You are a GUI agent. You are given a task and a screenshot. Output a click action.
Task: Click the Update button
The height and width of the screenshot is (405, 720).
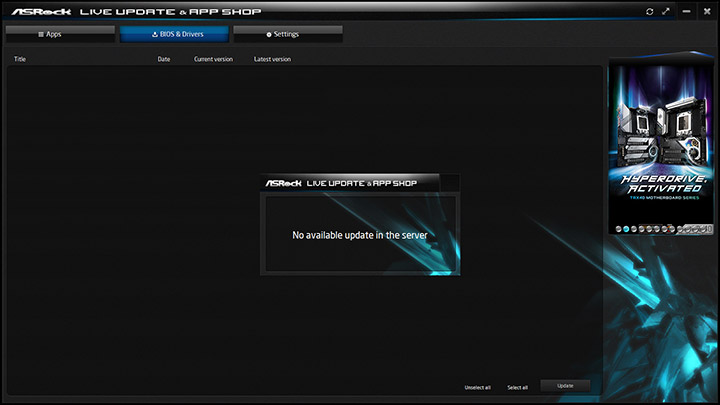[565, 386]
